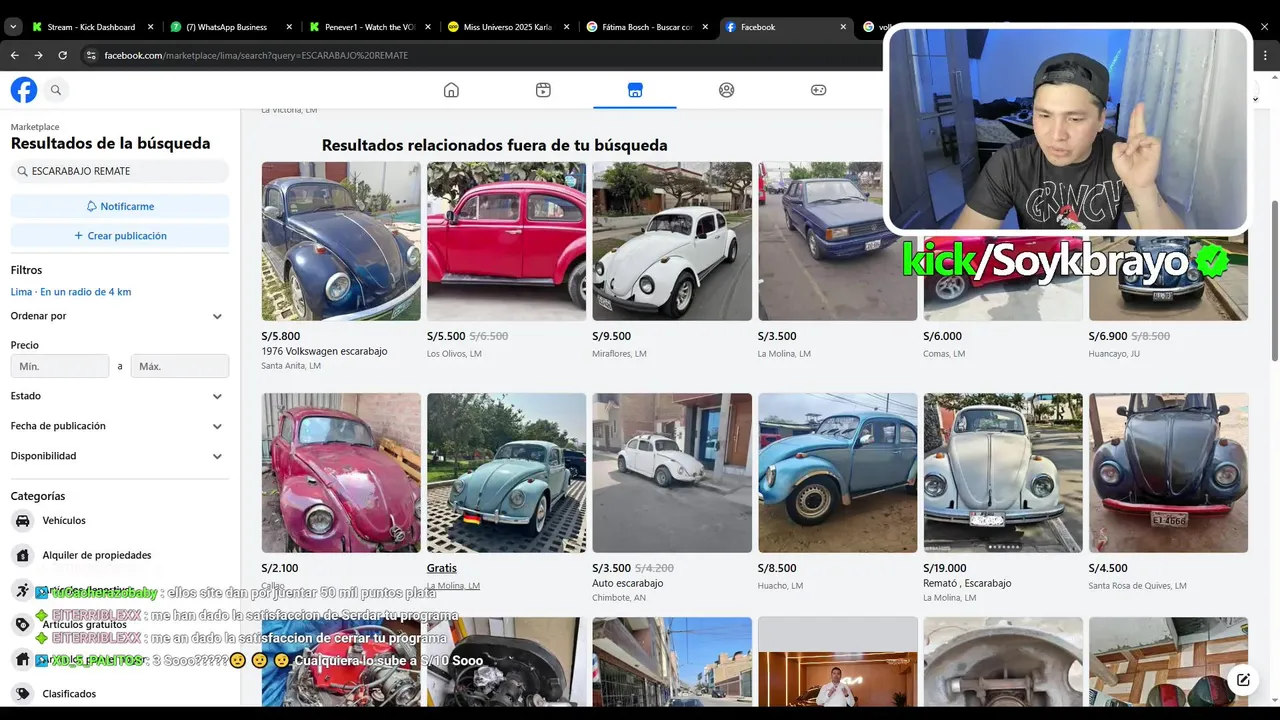Expand the Fecha de publicación filter
Viewport: 1280px width, 720px height.
120,426
